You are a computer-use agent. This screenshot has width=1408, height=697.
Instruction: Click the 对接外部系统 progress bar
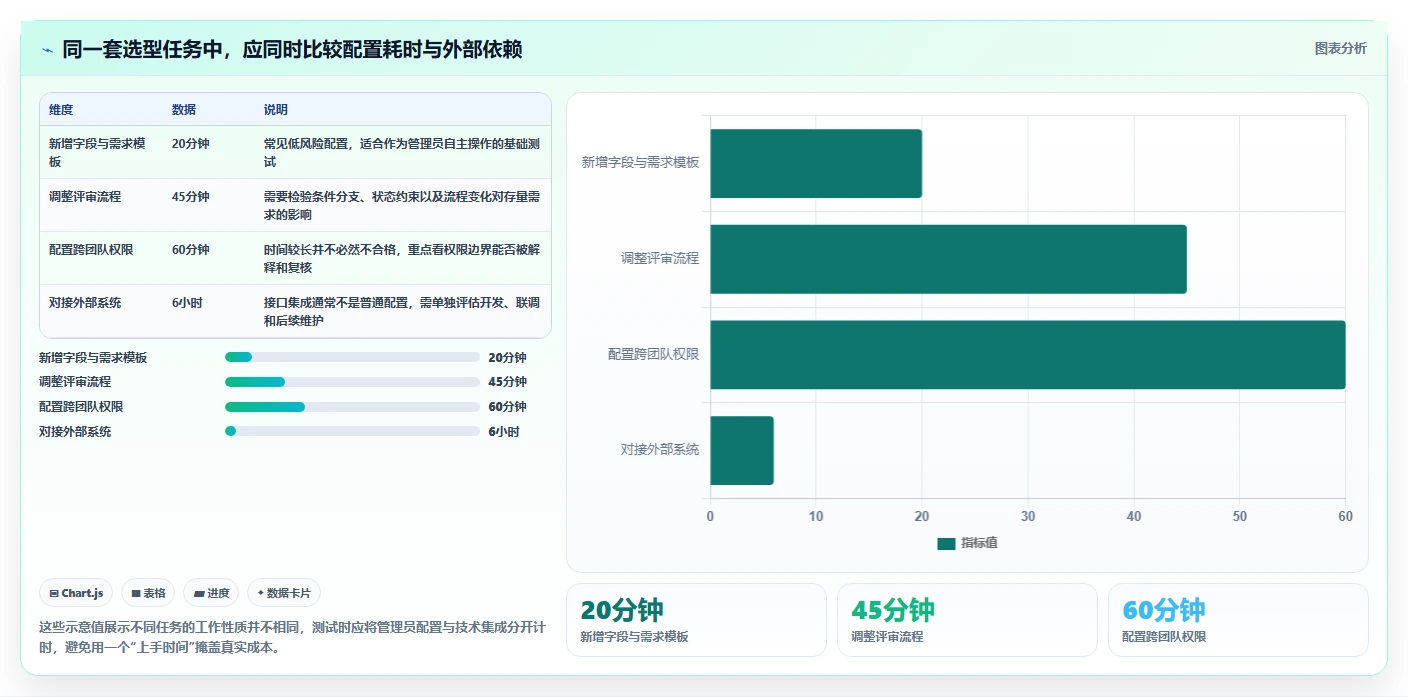352,432
